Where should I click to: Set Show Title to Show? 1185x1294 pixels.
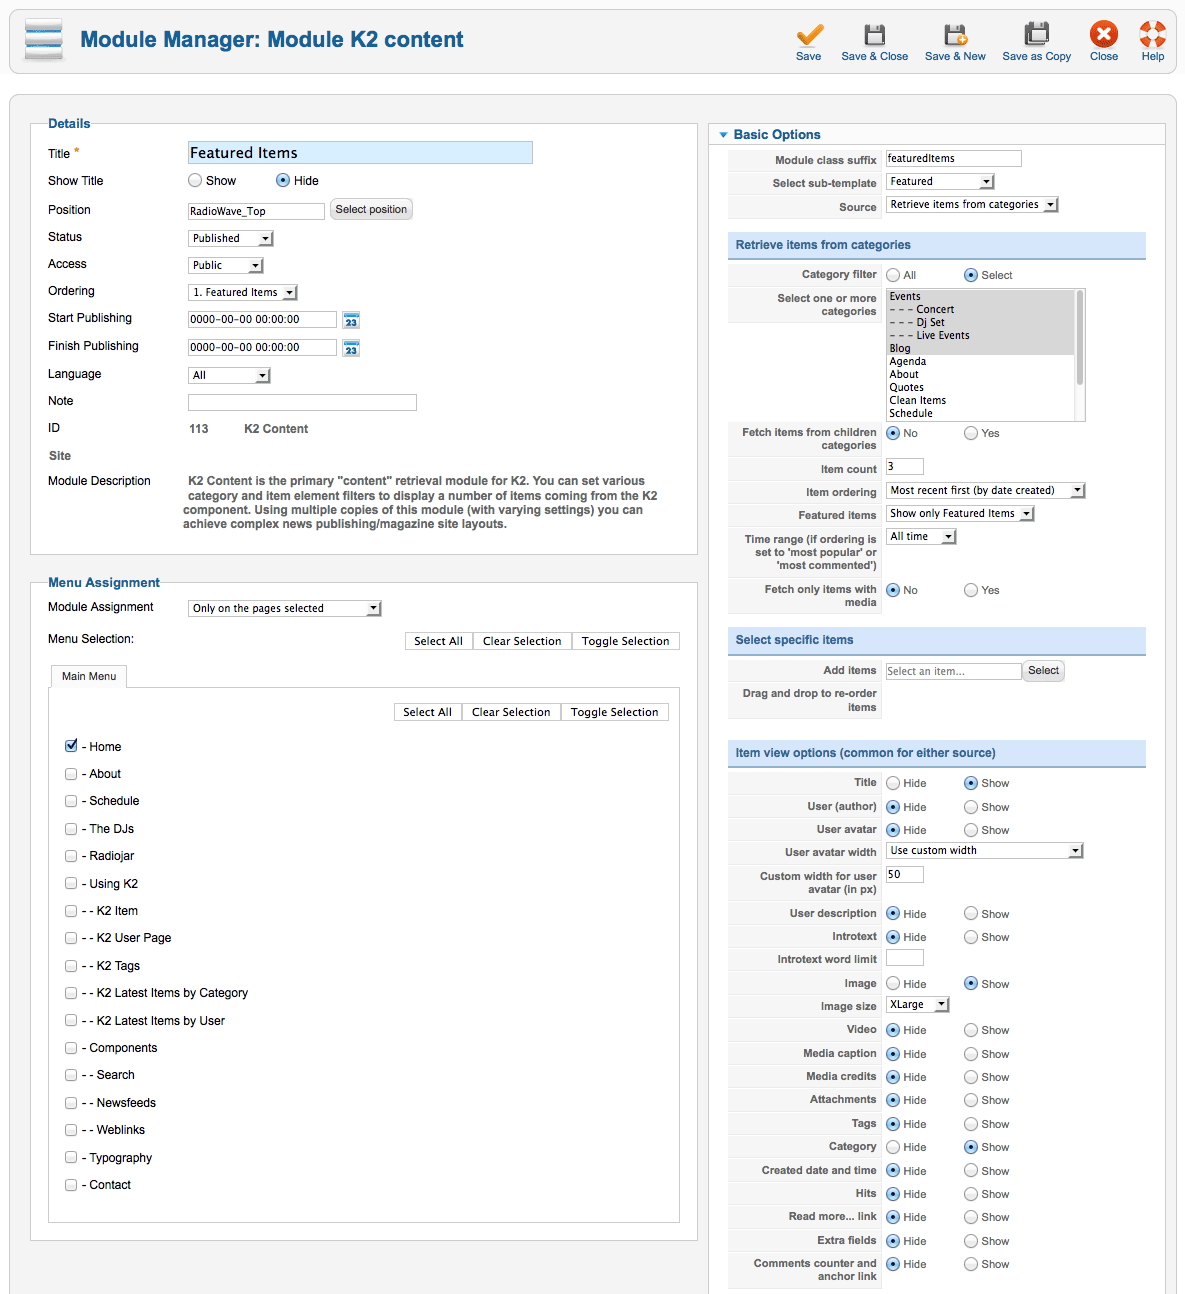195,181
